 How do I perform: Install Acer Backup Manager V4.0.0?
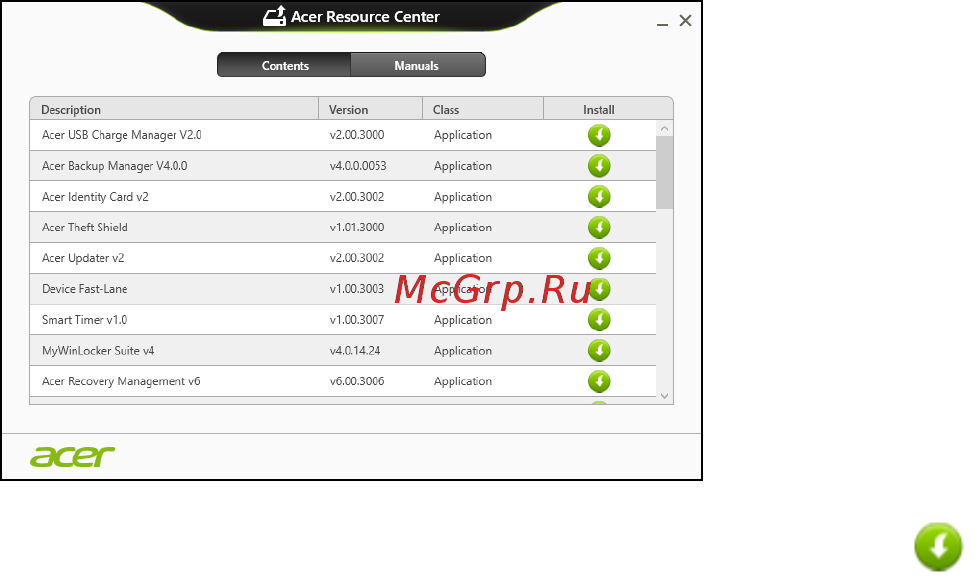[x=599, y=166]
